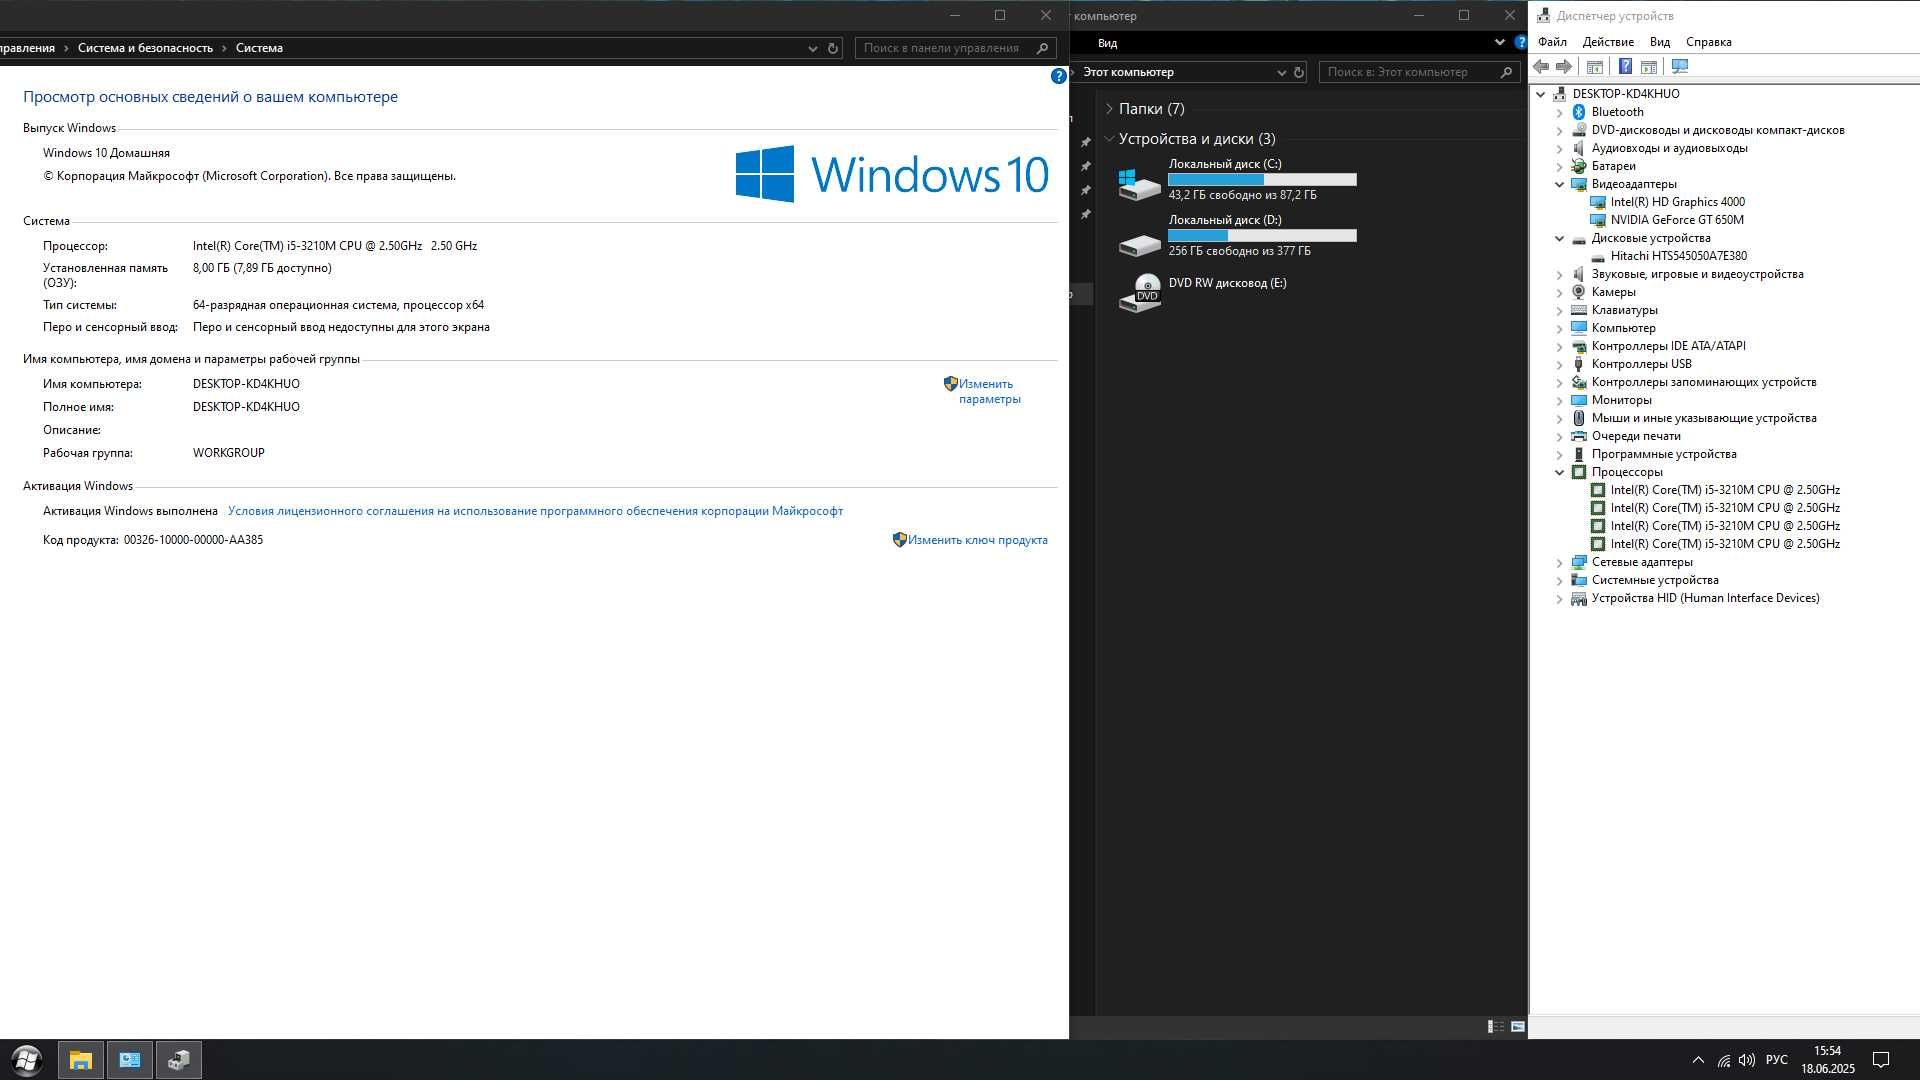Click the scan for hardware changes monitor icon
1920x1080 pixels.
(x=1680, y=66)
